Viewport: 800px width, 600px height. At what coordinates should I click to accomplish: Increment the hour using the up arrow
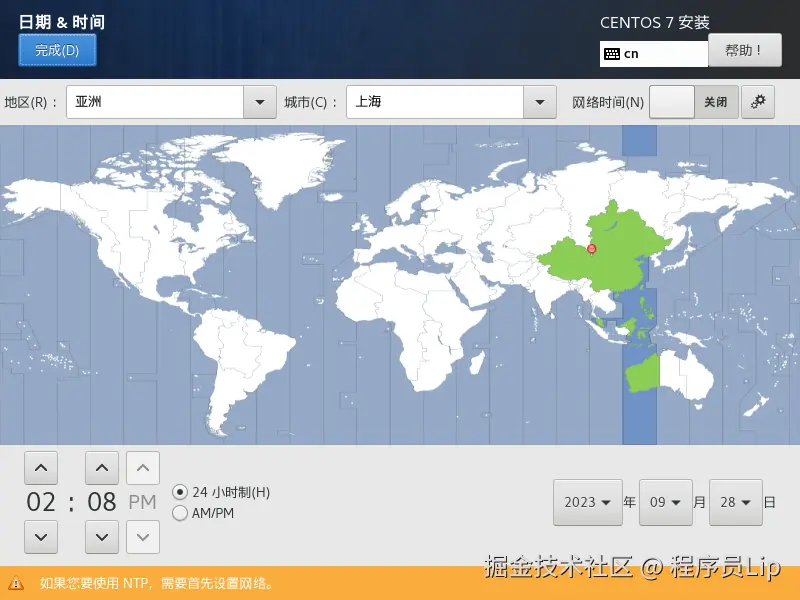[41, 467]
